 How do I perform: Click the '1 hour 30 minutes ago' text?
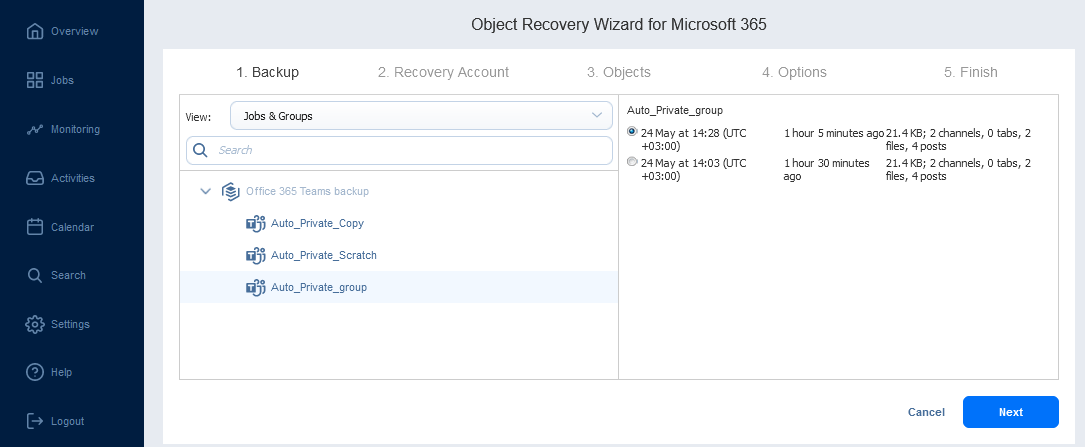(x=827, y=170)
